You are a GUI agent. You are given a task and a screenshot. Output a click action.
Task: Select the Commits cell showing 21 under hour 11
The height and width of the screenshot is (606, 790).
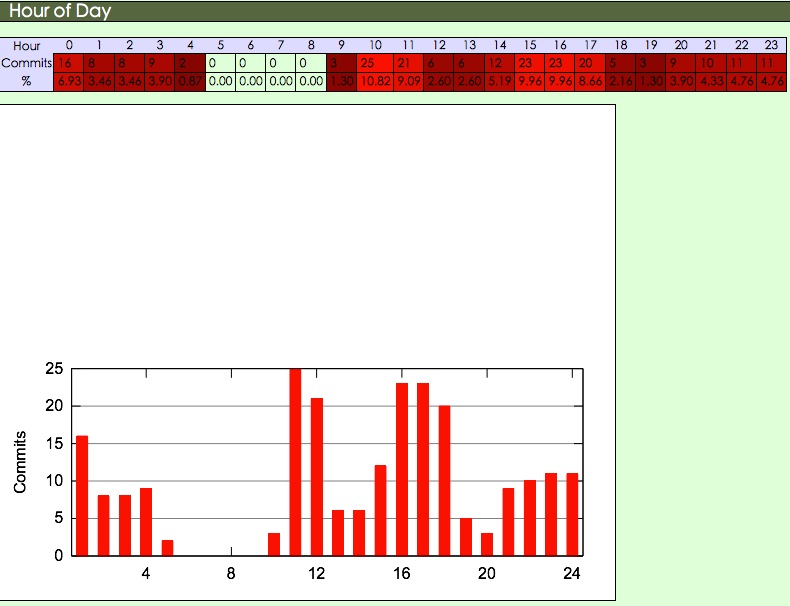click(409, 63)
